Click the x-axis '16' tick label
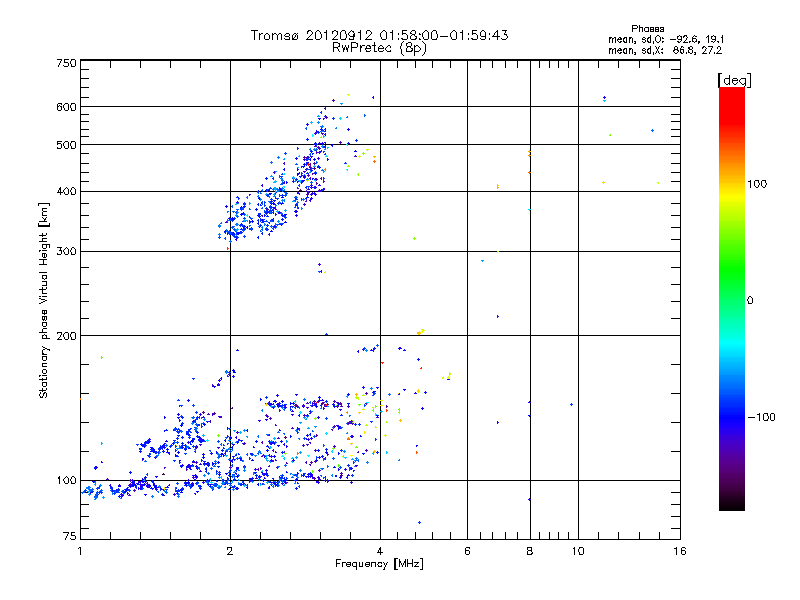The width and height of the screenshot is (800, 600). [680, 551]
